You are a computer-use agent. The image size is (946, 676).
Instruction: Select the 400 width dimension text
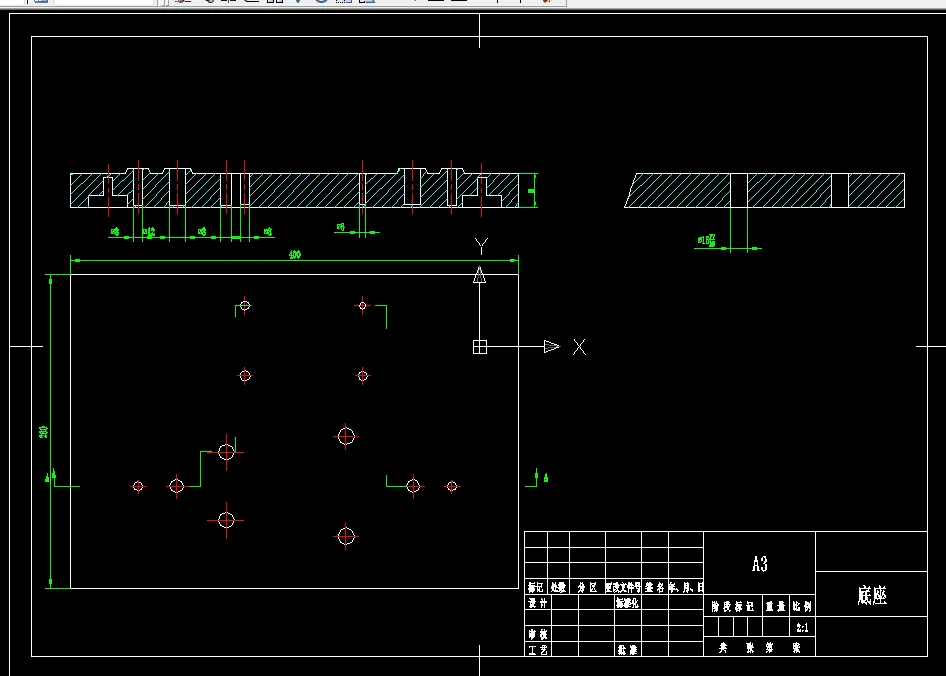click(x=294, y=255)
